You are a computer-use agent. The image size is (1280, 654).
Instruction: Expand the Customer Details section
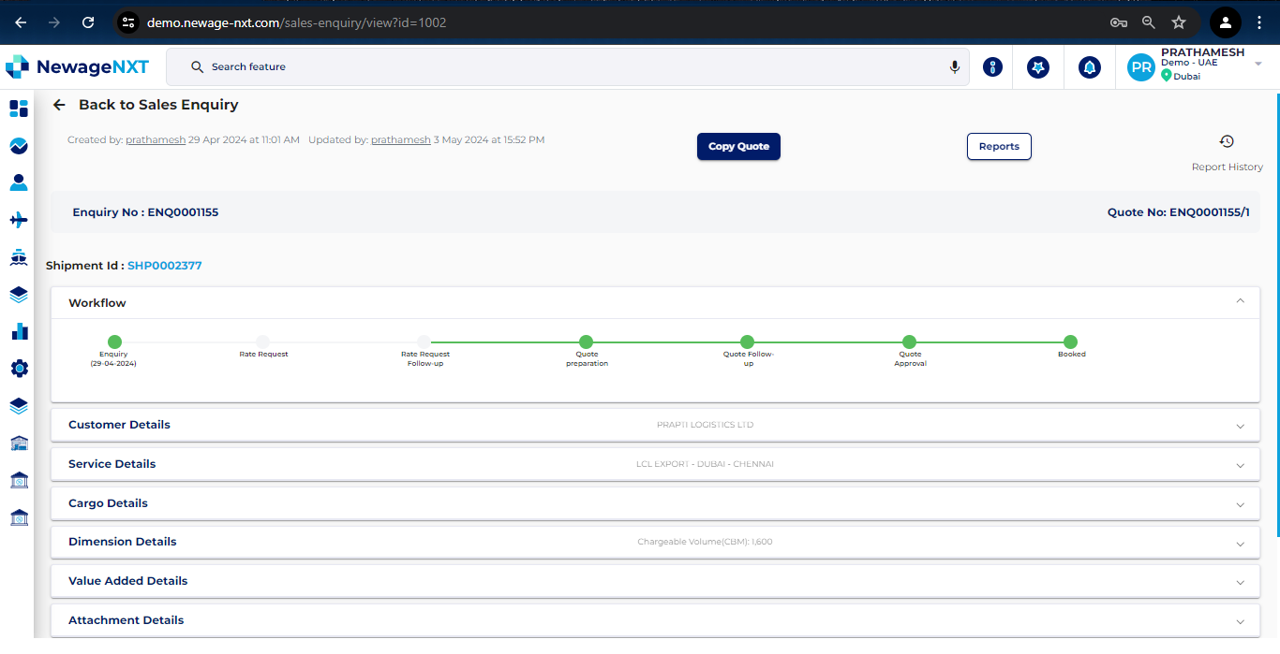point(1240,426)
